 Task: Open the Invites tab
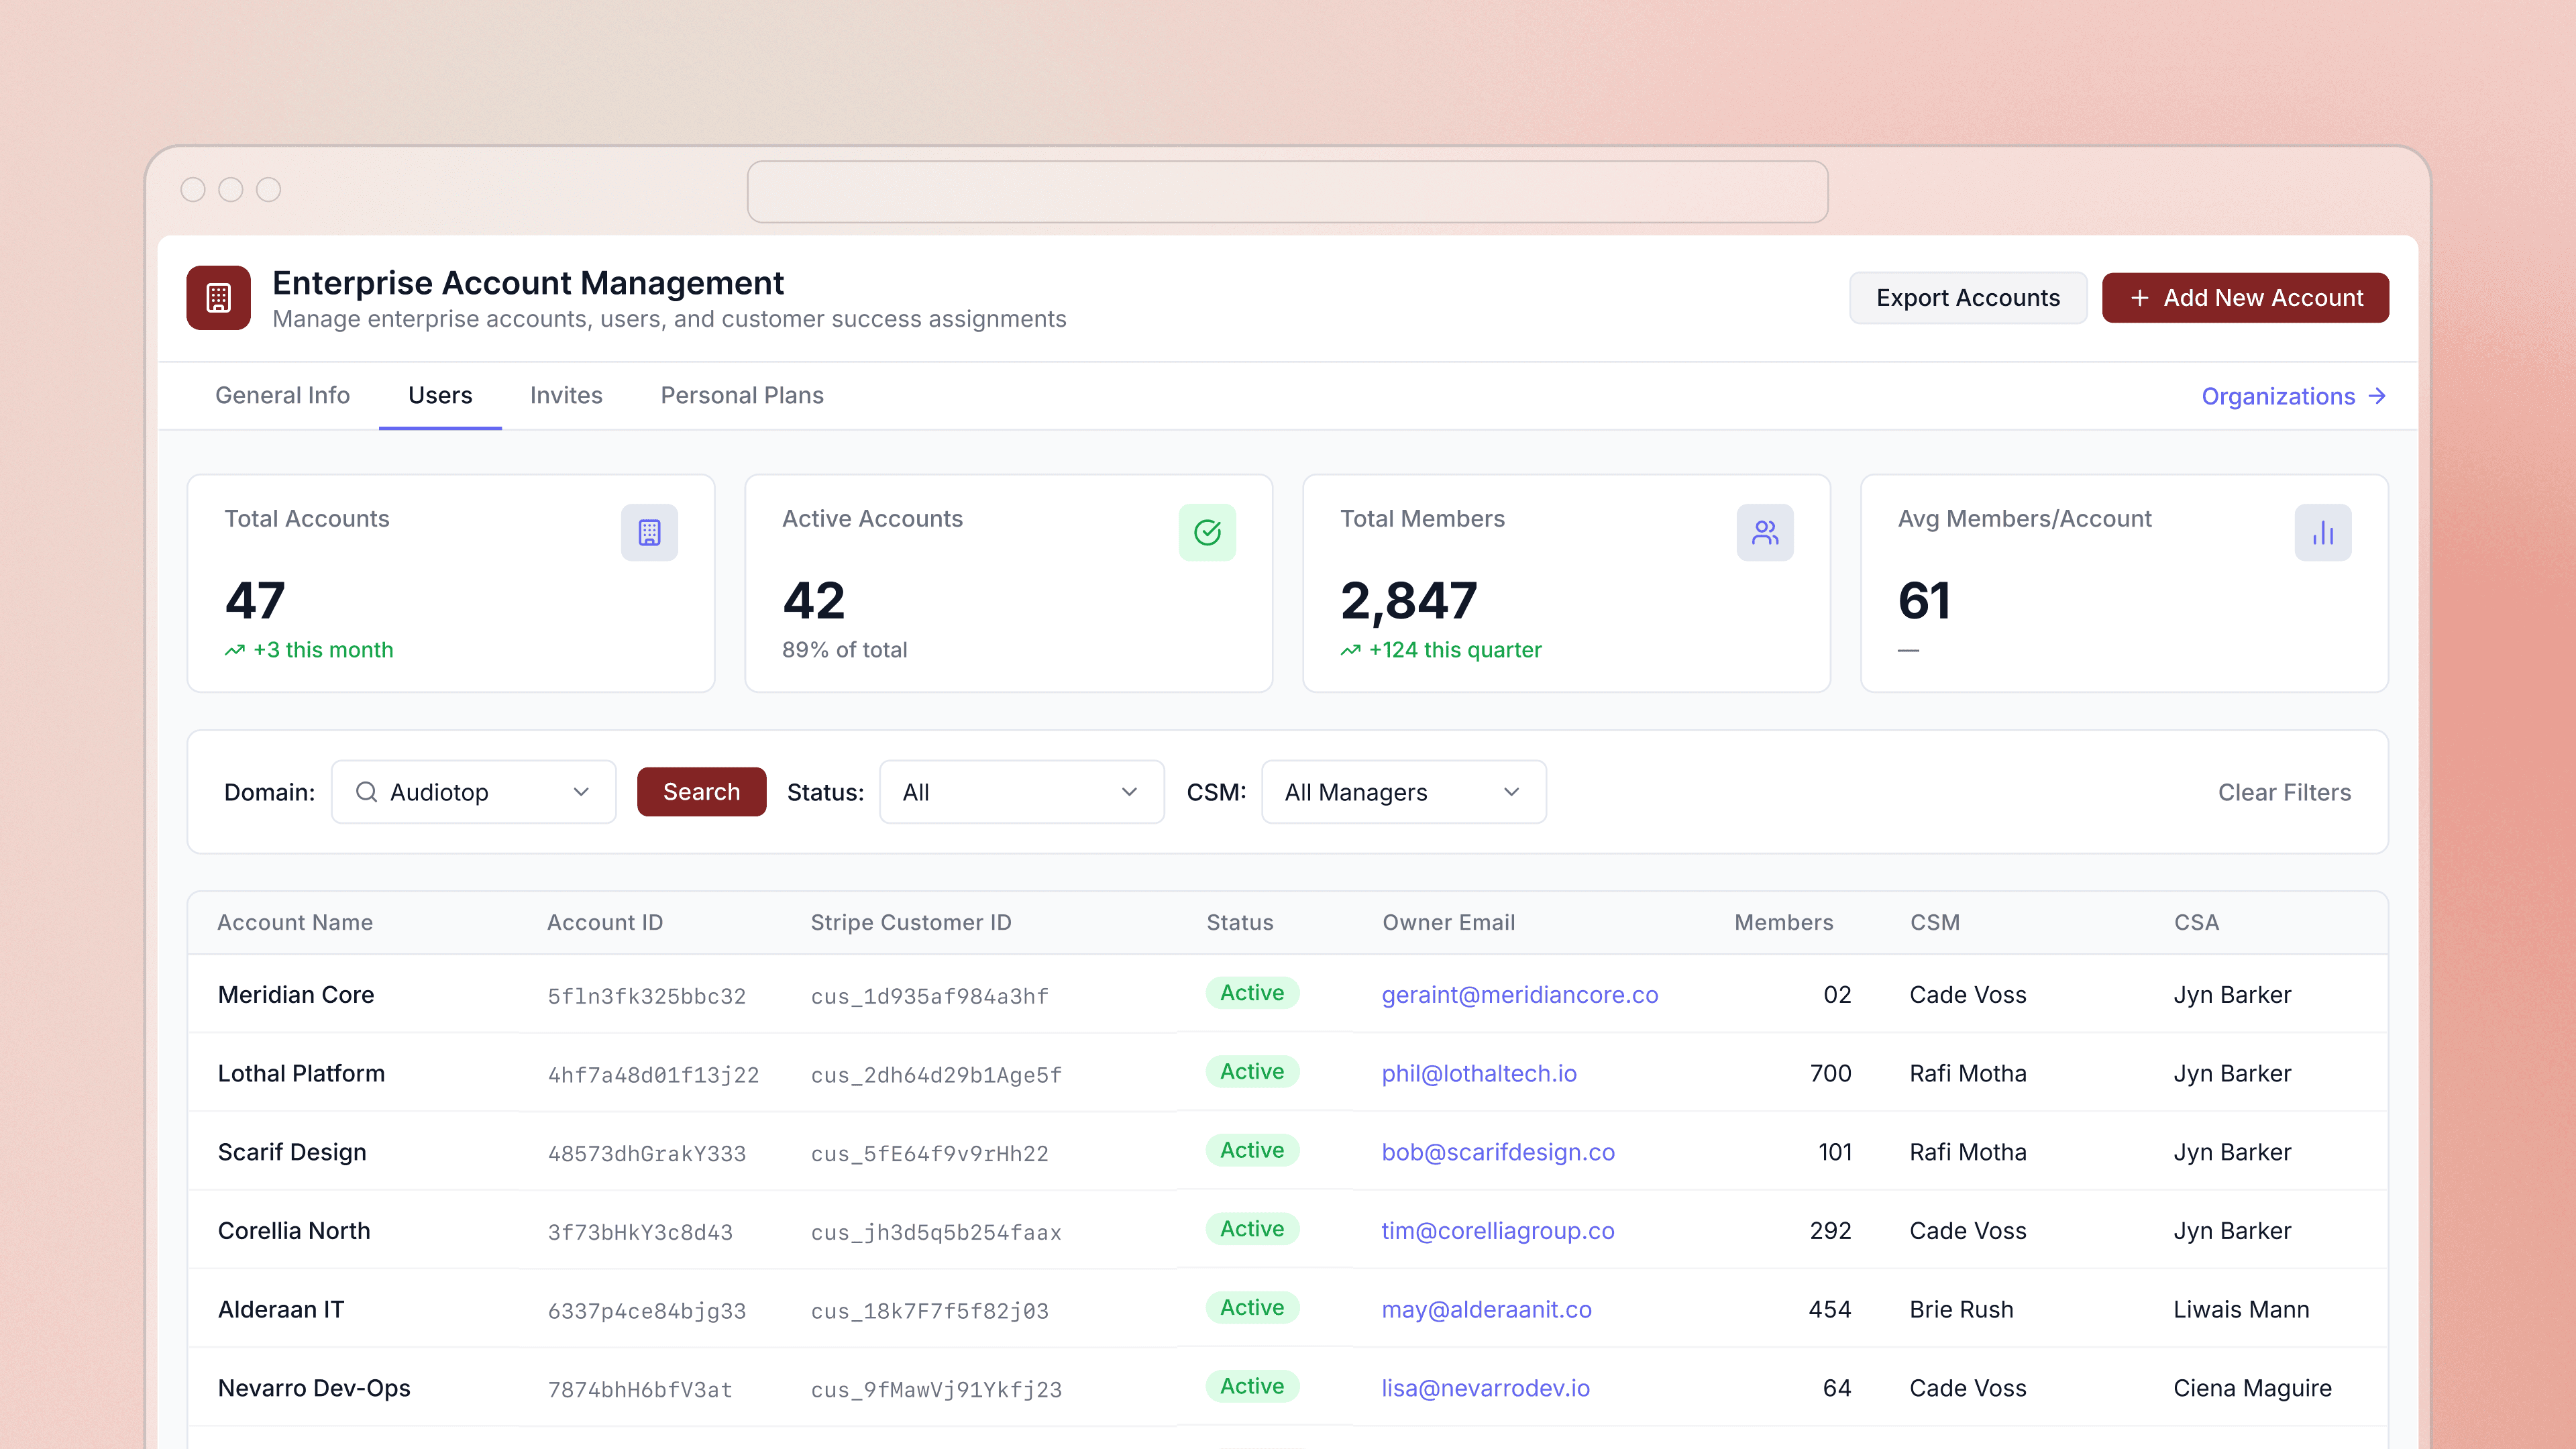pos(566,395)
